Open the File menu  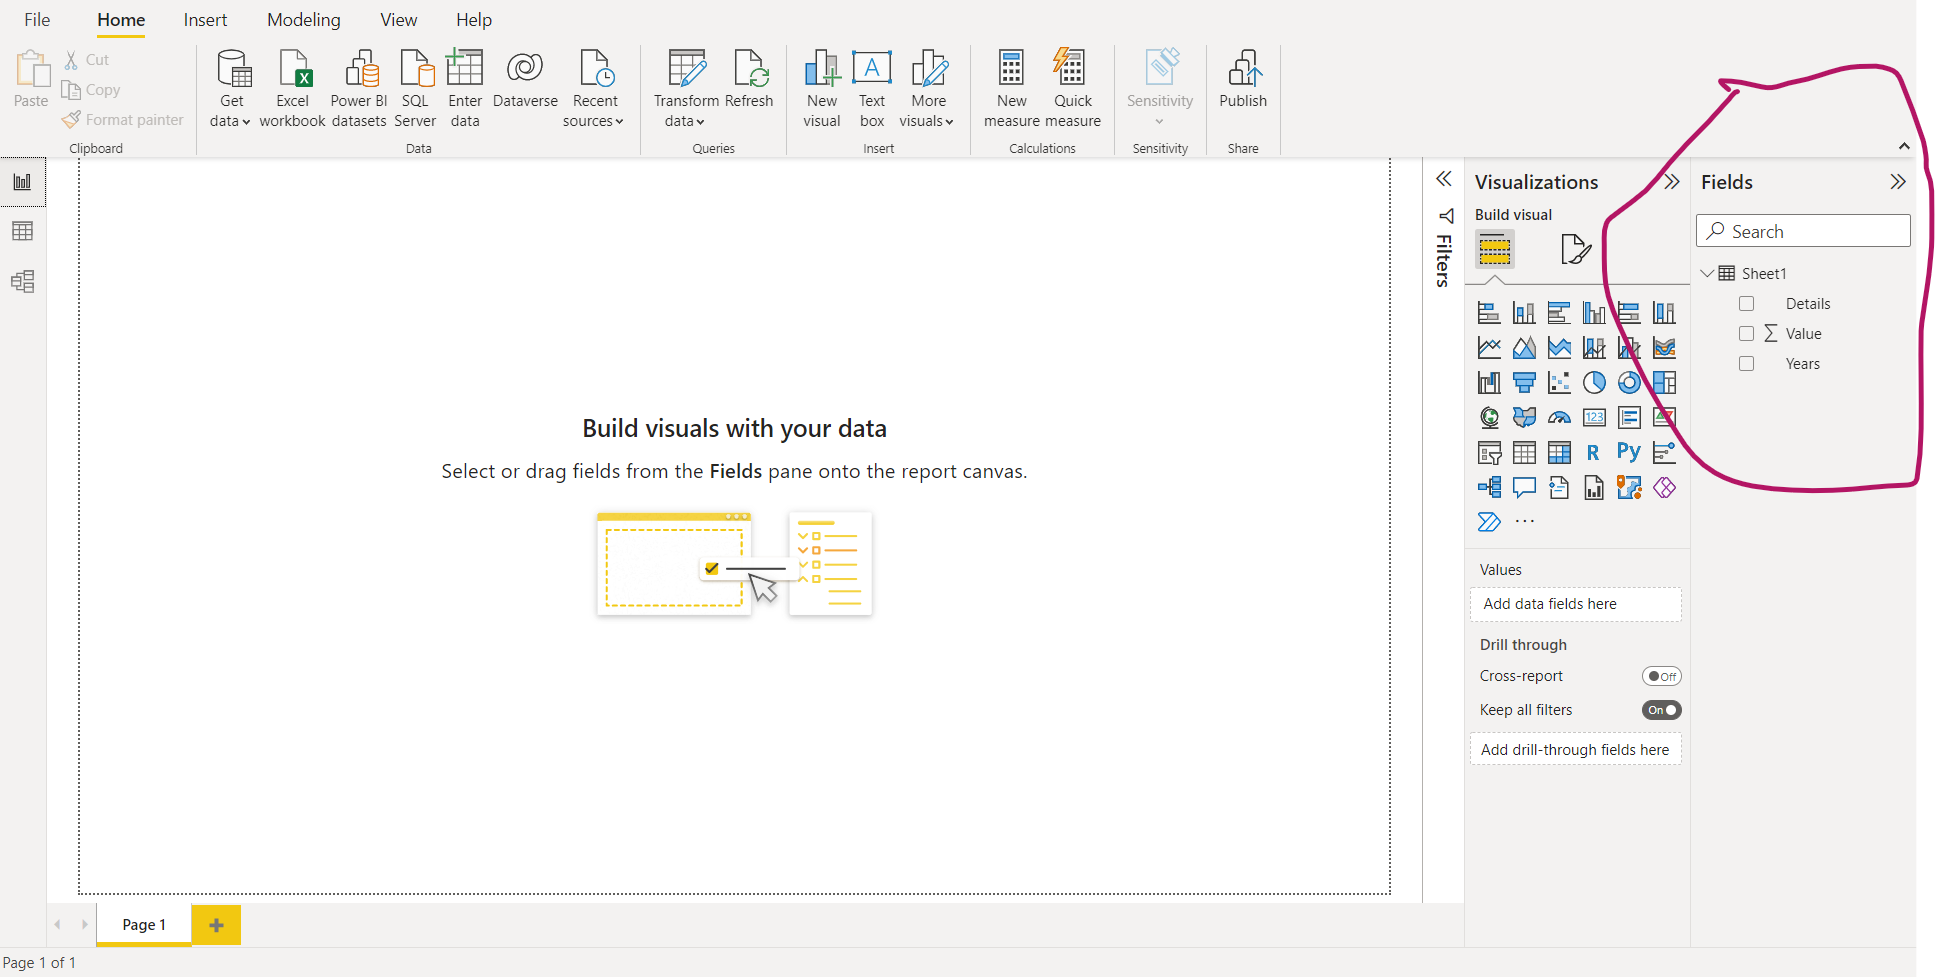37,20
